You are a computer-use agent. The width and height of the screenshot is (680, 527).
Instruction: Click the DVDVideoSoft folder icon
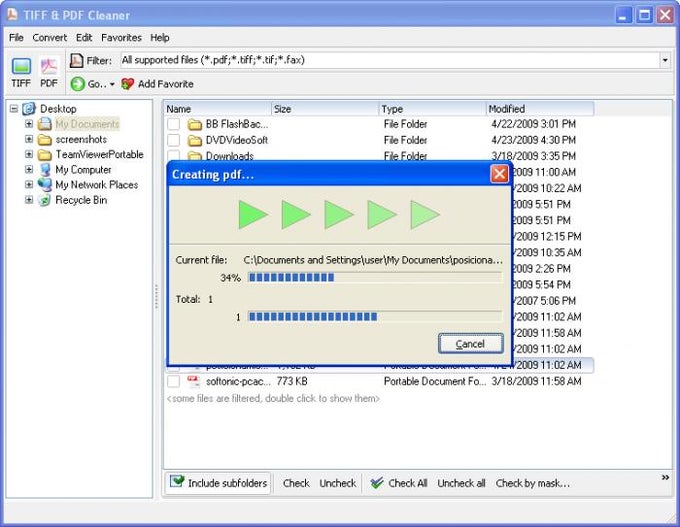pyautogui.click(x=195, y=141)
